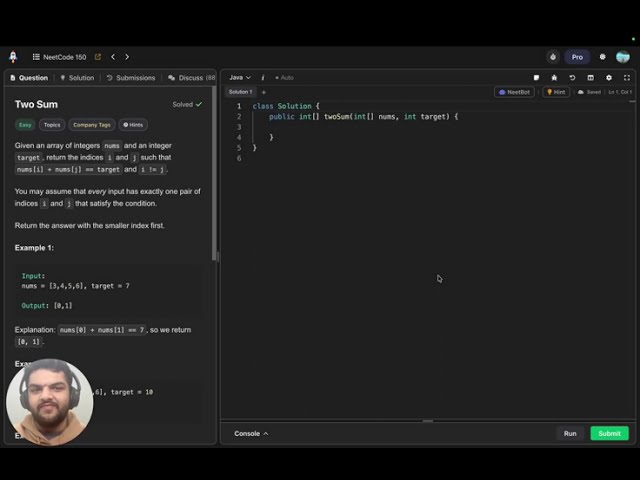The width and height of the screenshot is (640, 480).
Task: Open editor settings gear icon
Action: click(x=608, y=77)
